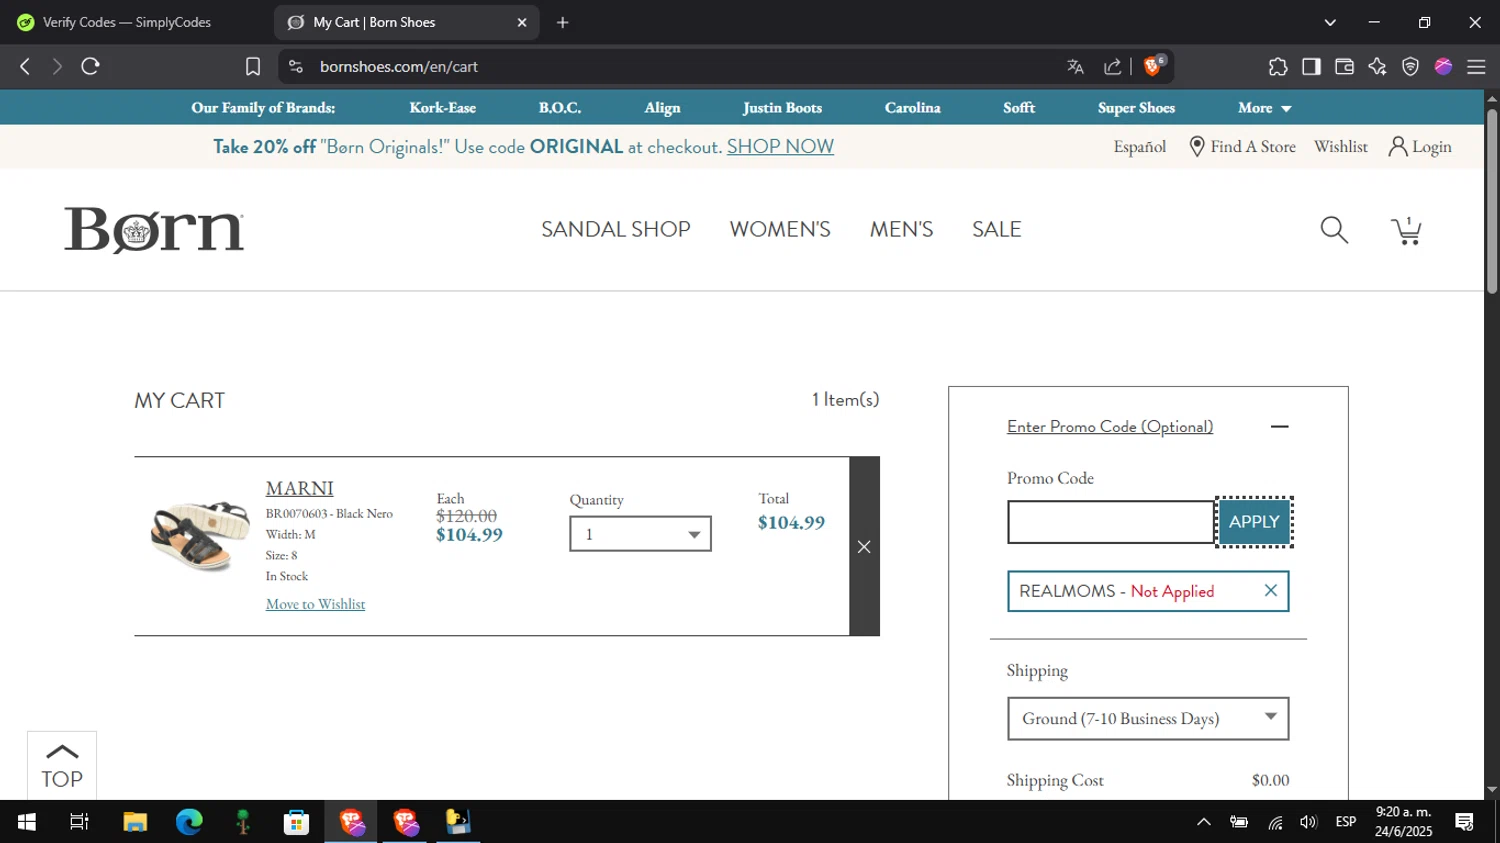Open the tab search dropdown
The width and height of the screenshot is (1500, 843).
(x=1329, y=22)
